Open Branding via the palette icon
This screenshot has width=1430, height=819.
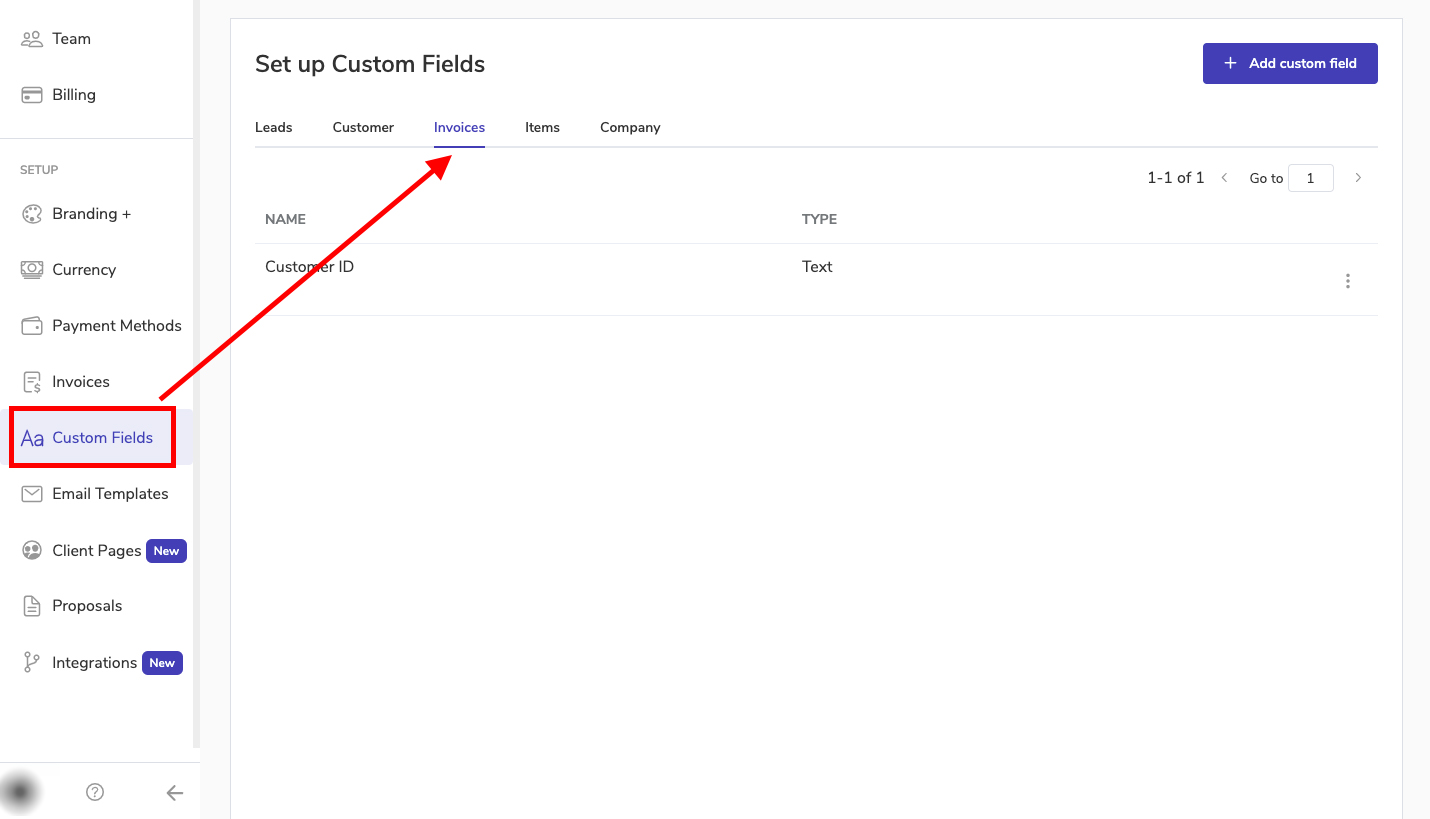32,214
